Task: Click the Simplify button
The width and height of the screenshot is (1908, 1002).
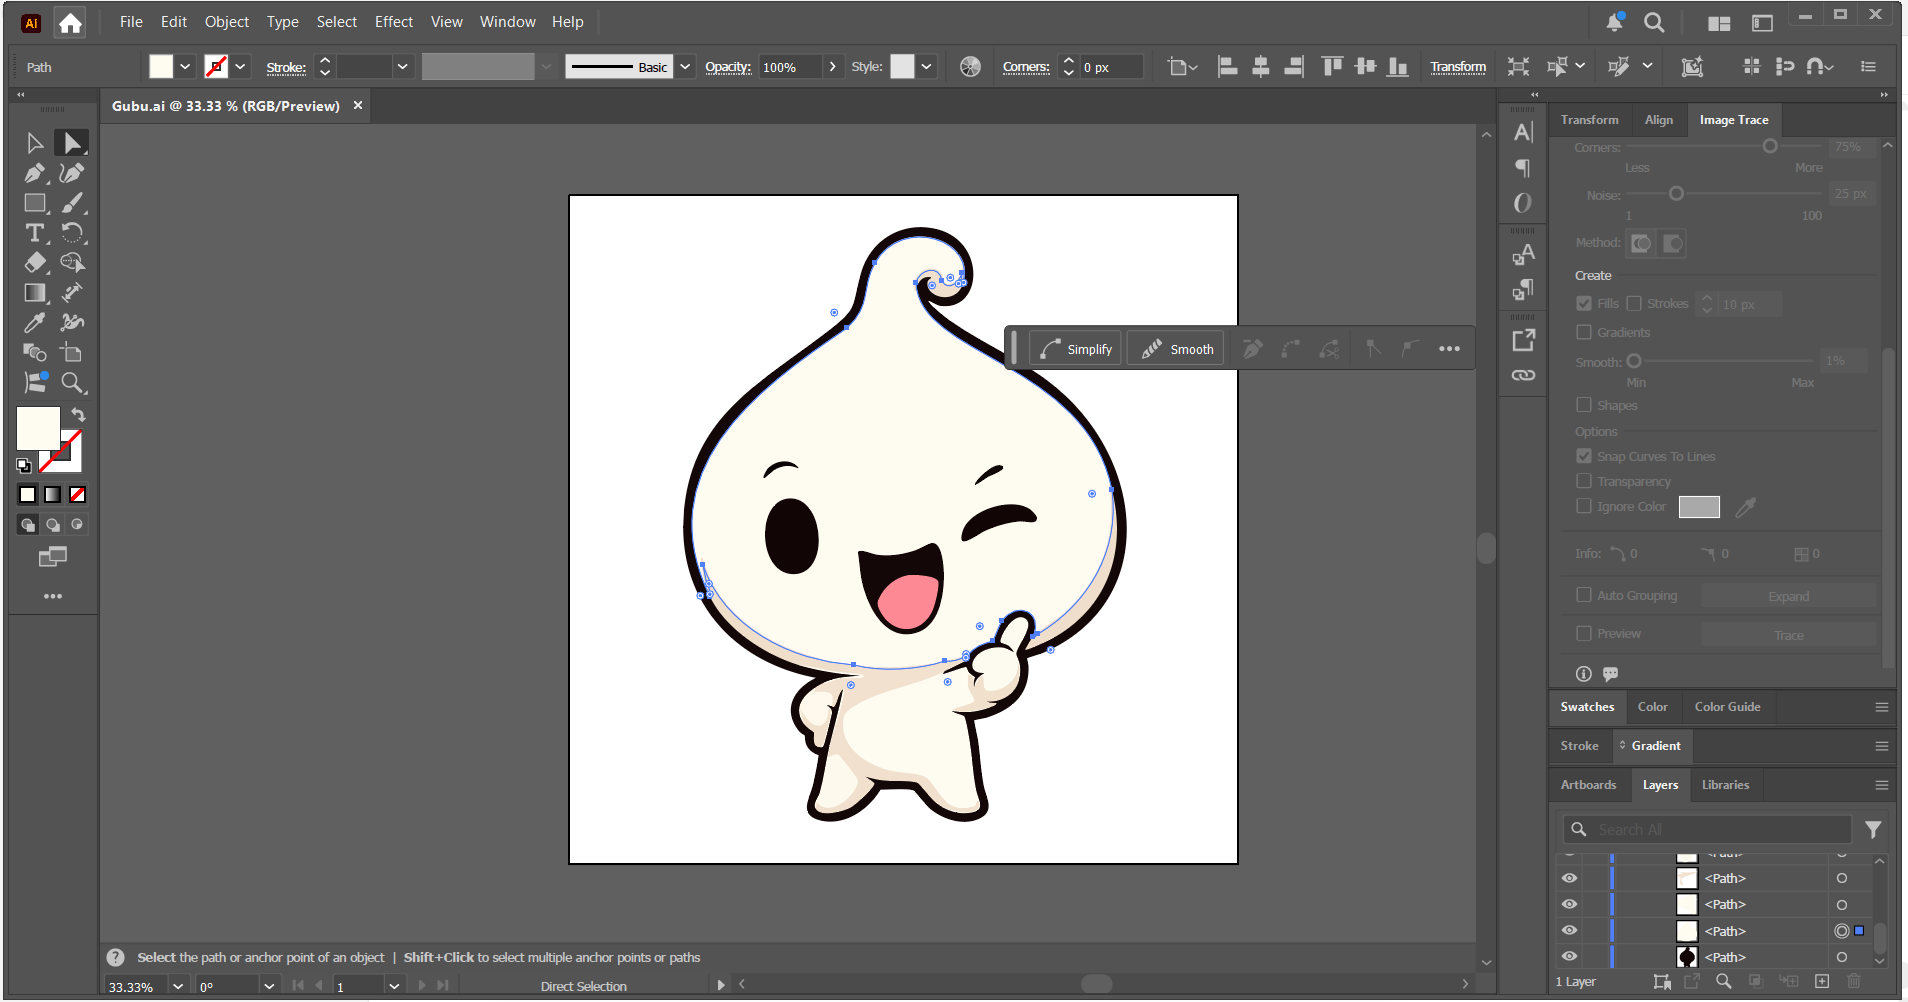Action: click(1077, 349)
